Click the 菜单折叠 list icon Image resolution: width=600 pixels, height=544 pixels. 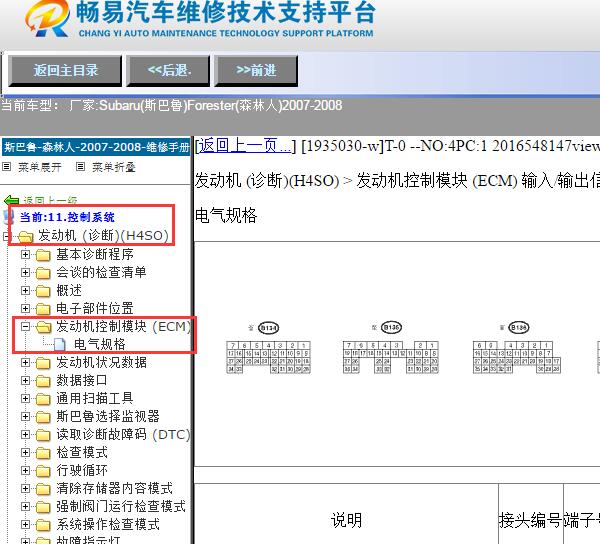pos(80,167)
